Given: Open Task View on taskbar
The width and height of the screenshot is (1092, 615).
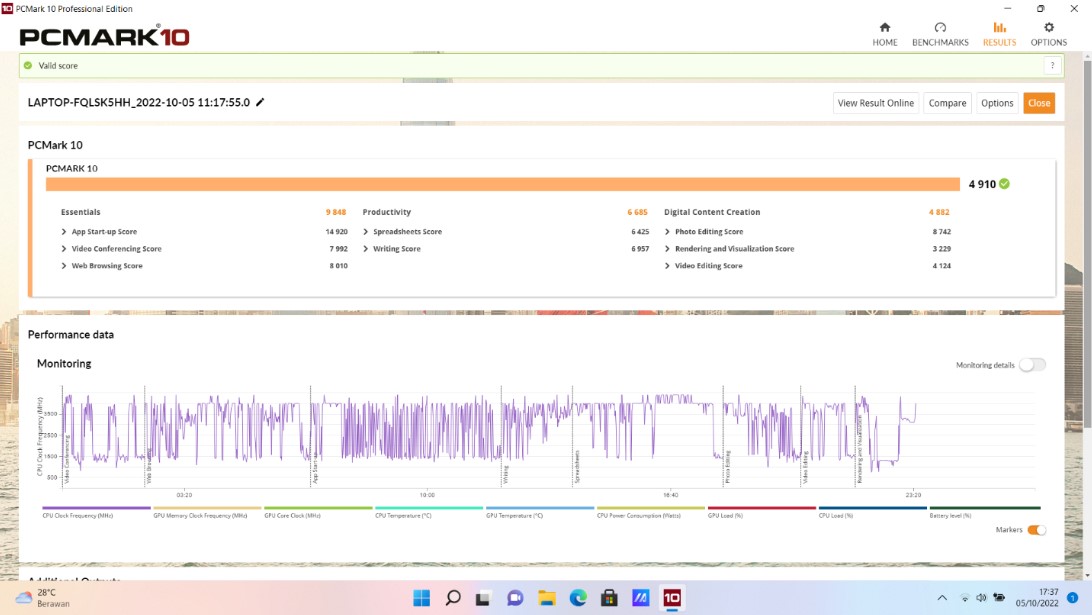Looking at the screenshot, I should (483, 598).
